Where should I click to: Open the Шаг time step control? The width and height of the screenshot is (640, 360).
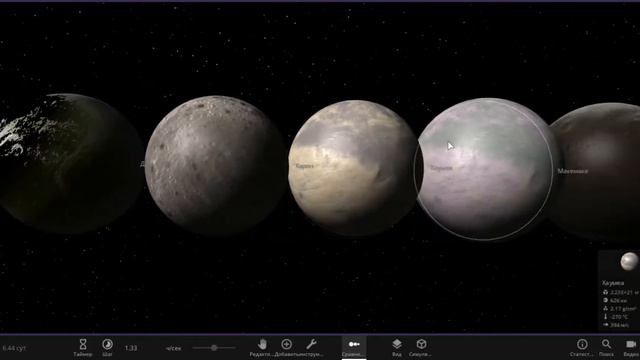point(107,348)
